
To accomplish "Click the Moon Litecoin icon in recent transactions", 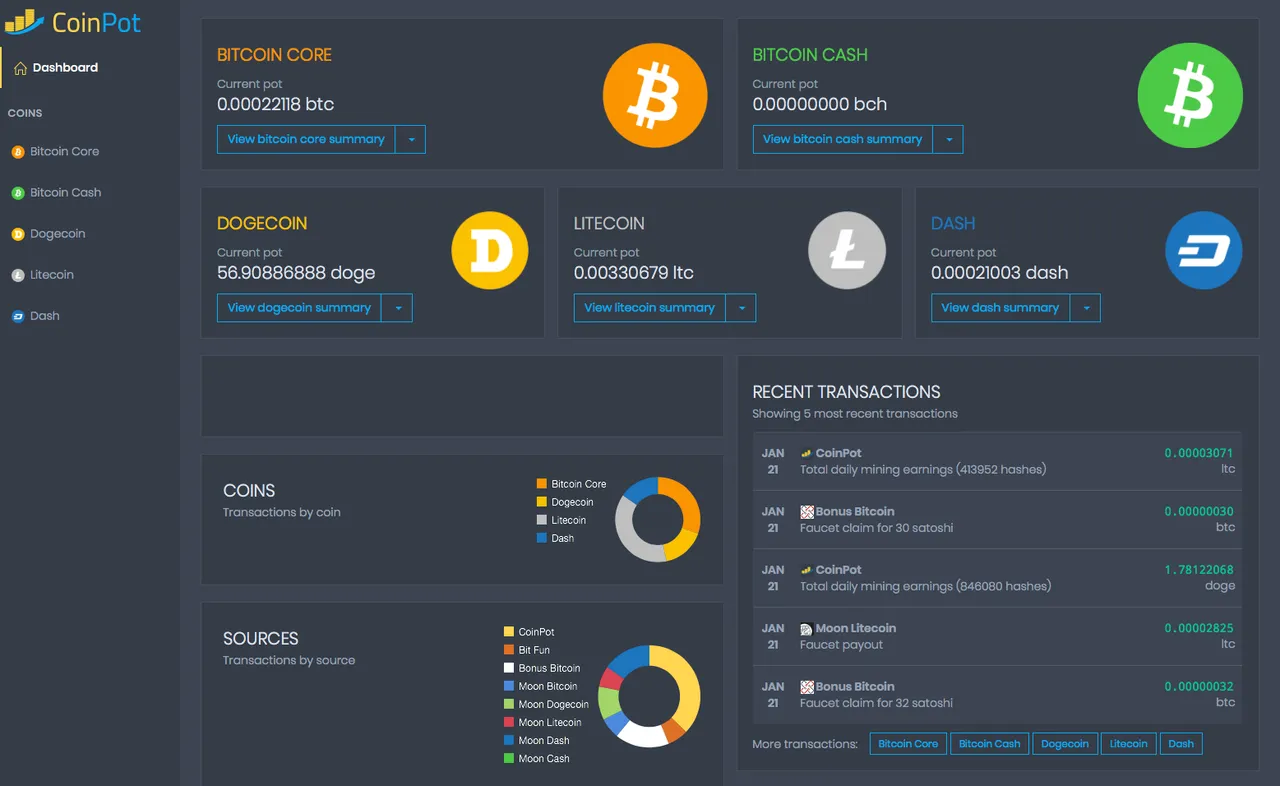I will (x=806, y=629).
